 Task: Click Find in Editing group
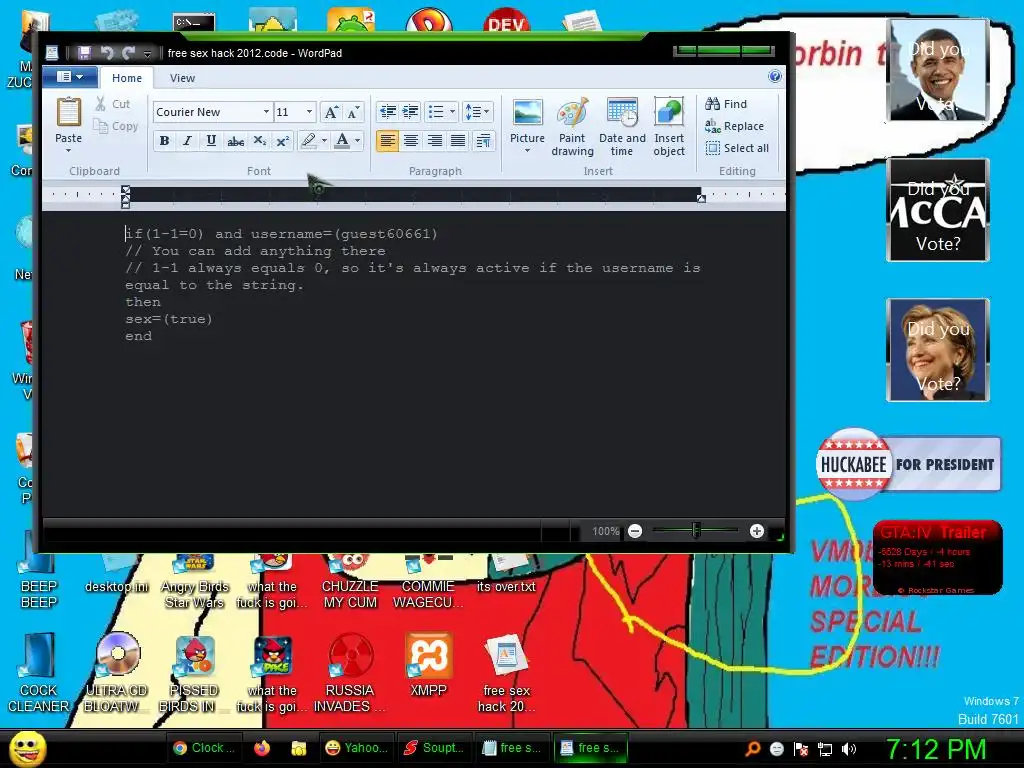point(726,104)
